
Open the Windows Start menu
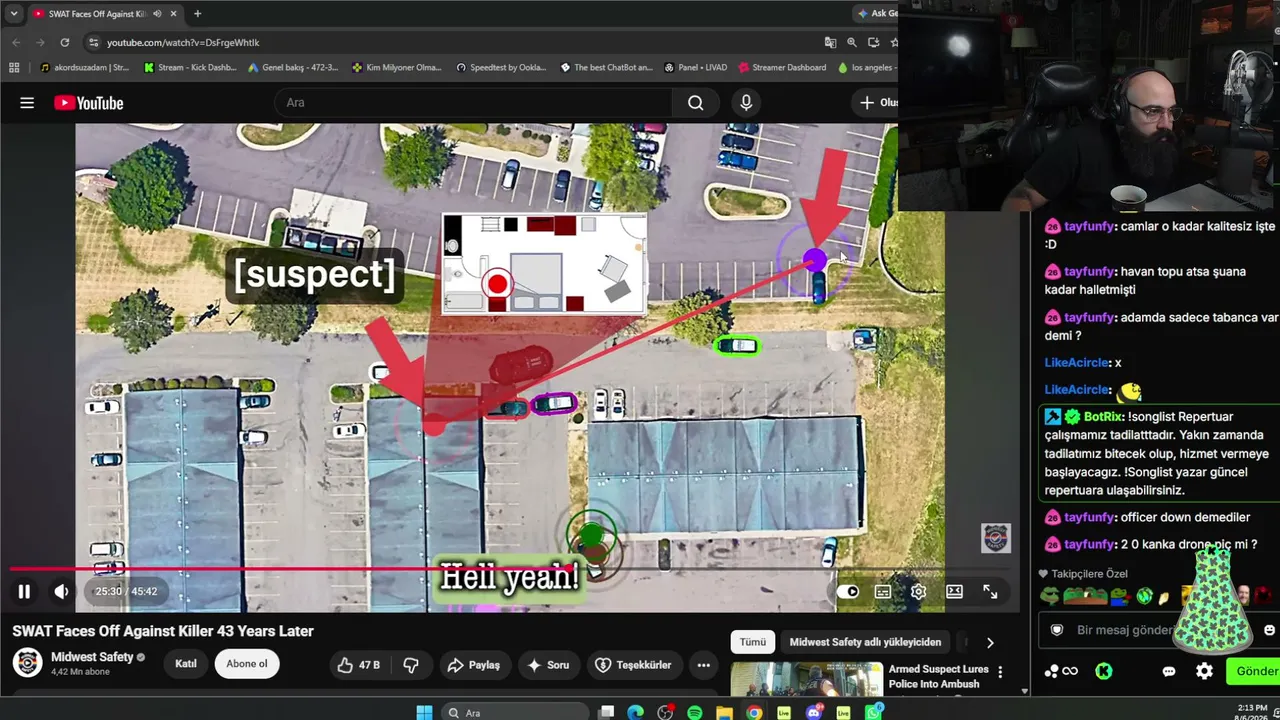point(424,712)
